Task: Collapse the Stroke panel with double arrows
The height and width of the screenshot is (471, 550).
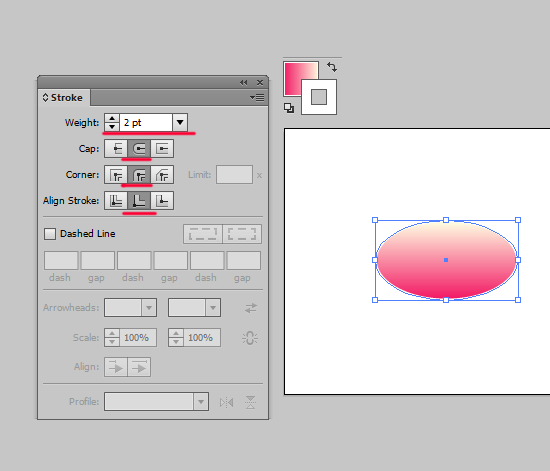Action: (x=243, y=82)
